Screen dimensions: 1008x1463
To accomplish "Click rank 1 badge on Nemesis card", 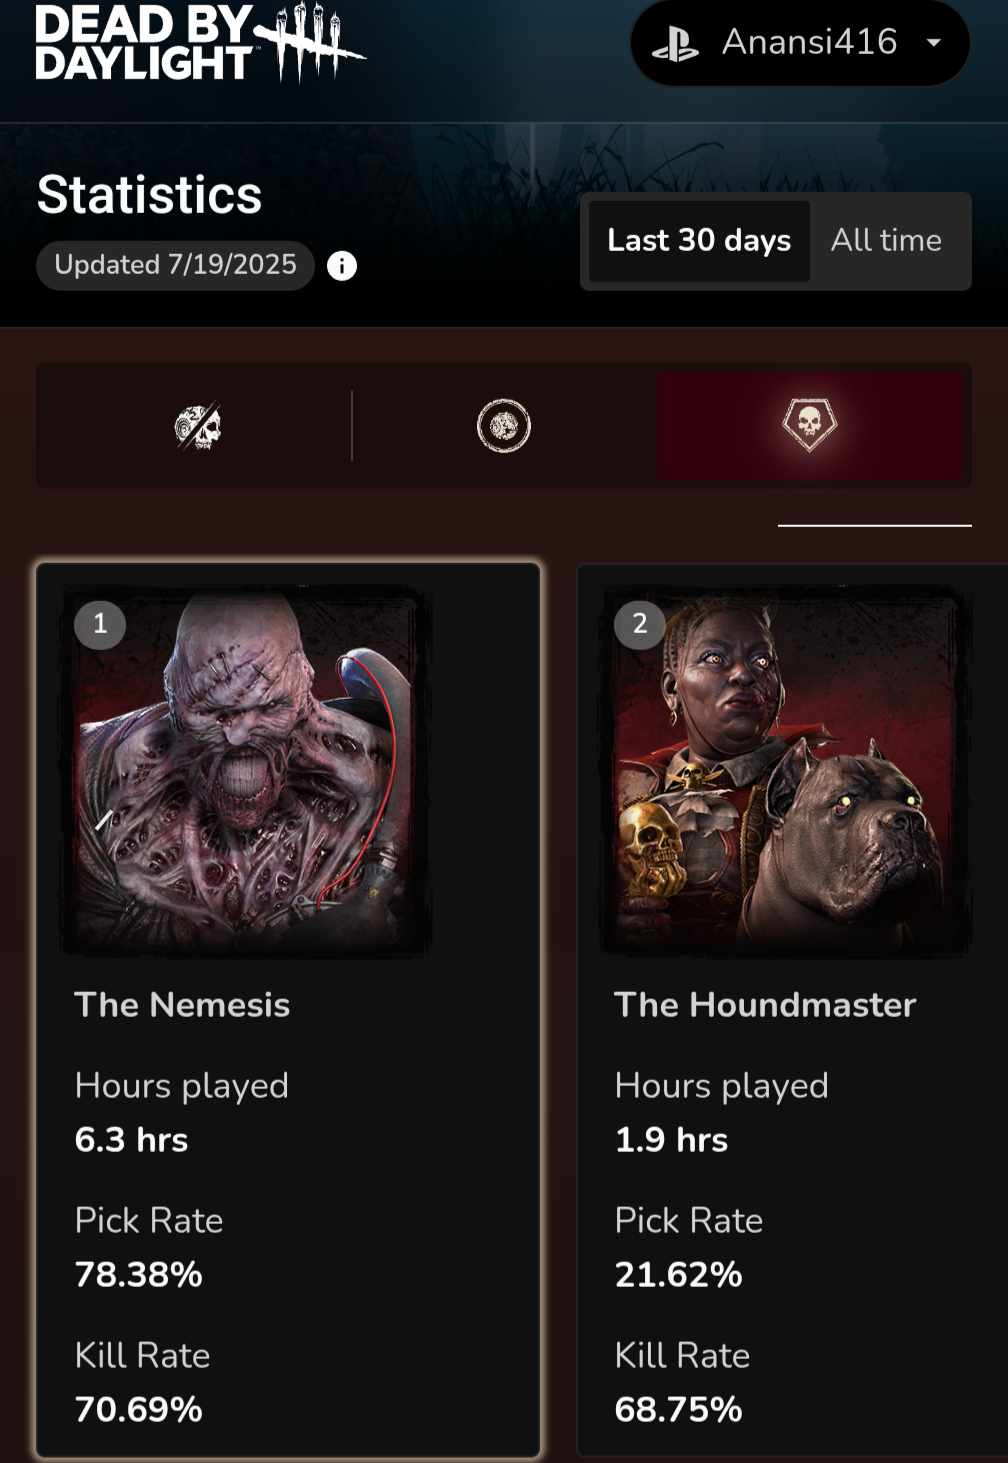I will [x=100, y=624].
